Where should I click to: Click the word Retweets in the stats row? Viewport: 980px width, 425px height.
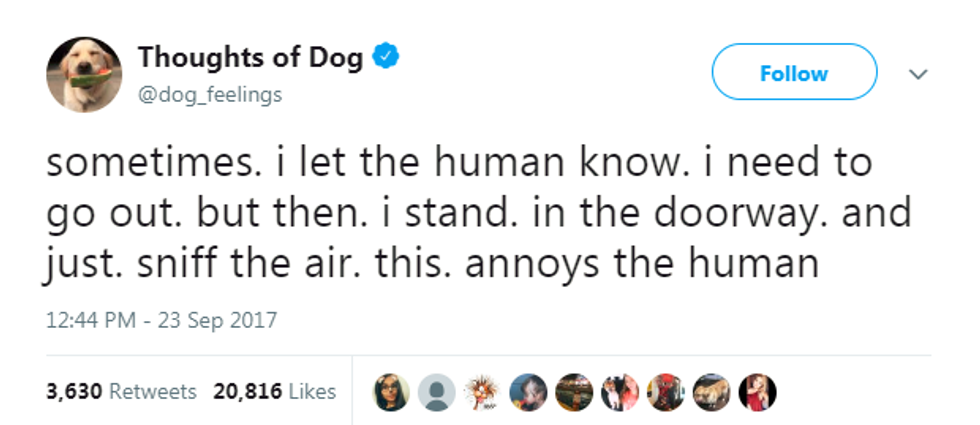click(x=152, y=392)
